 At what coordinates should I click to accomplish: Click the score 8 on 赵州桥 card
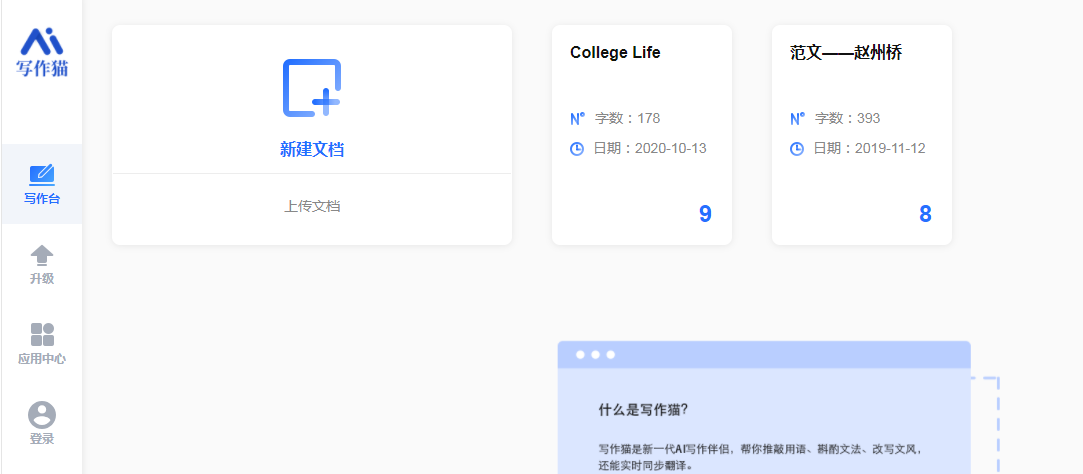[x=926, y=214]
